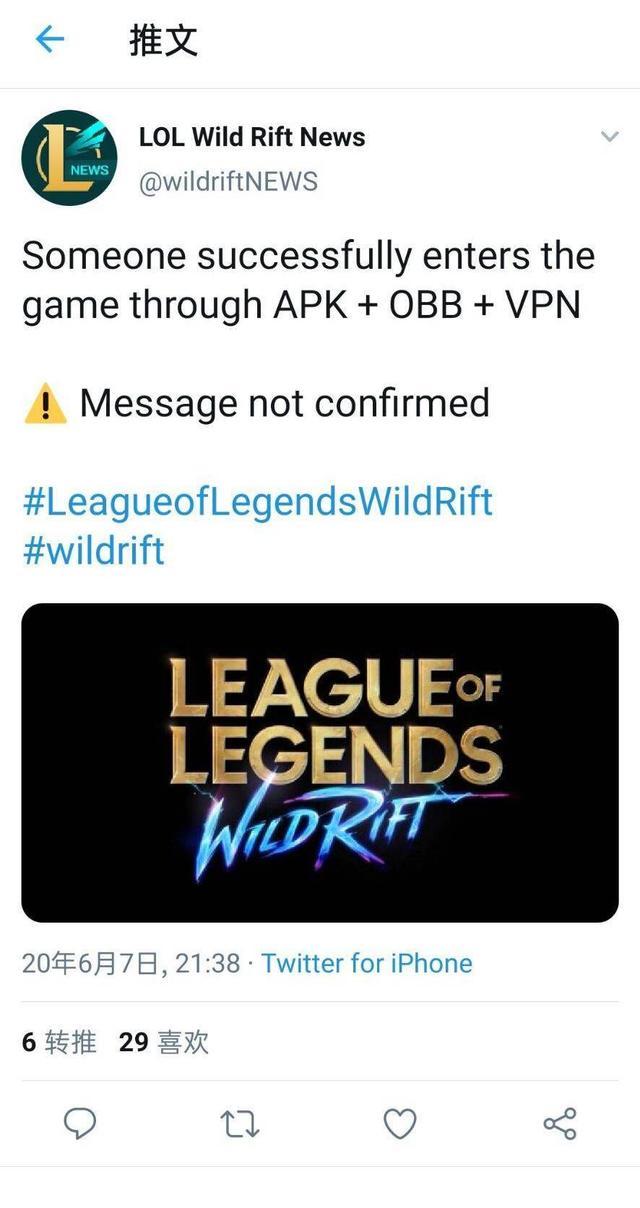The height and width of the screenshot is (1208, 640).
Task: Tap the back arrow icon
Action: [50, 39]
